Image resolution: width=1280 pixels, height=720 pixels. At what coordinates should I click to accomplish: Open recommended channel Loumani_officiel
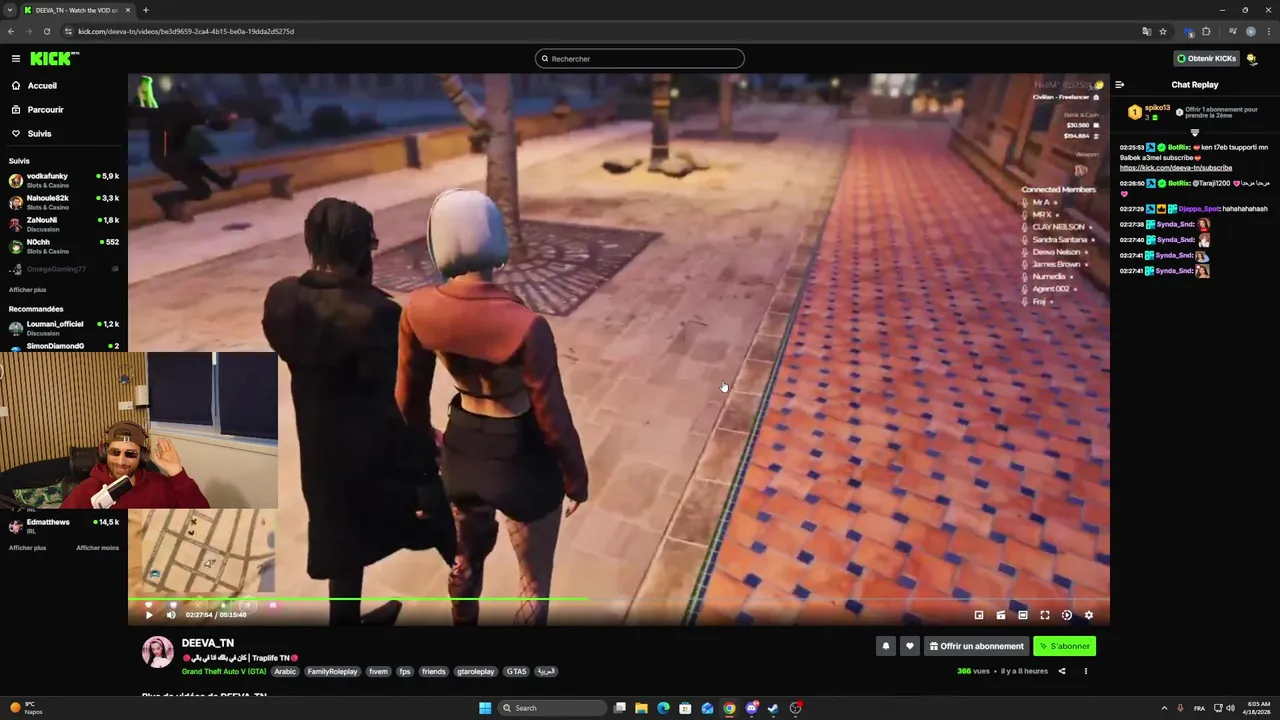tap(64, 328)
